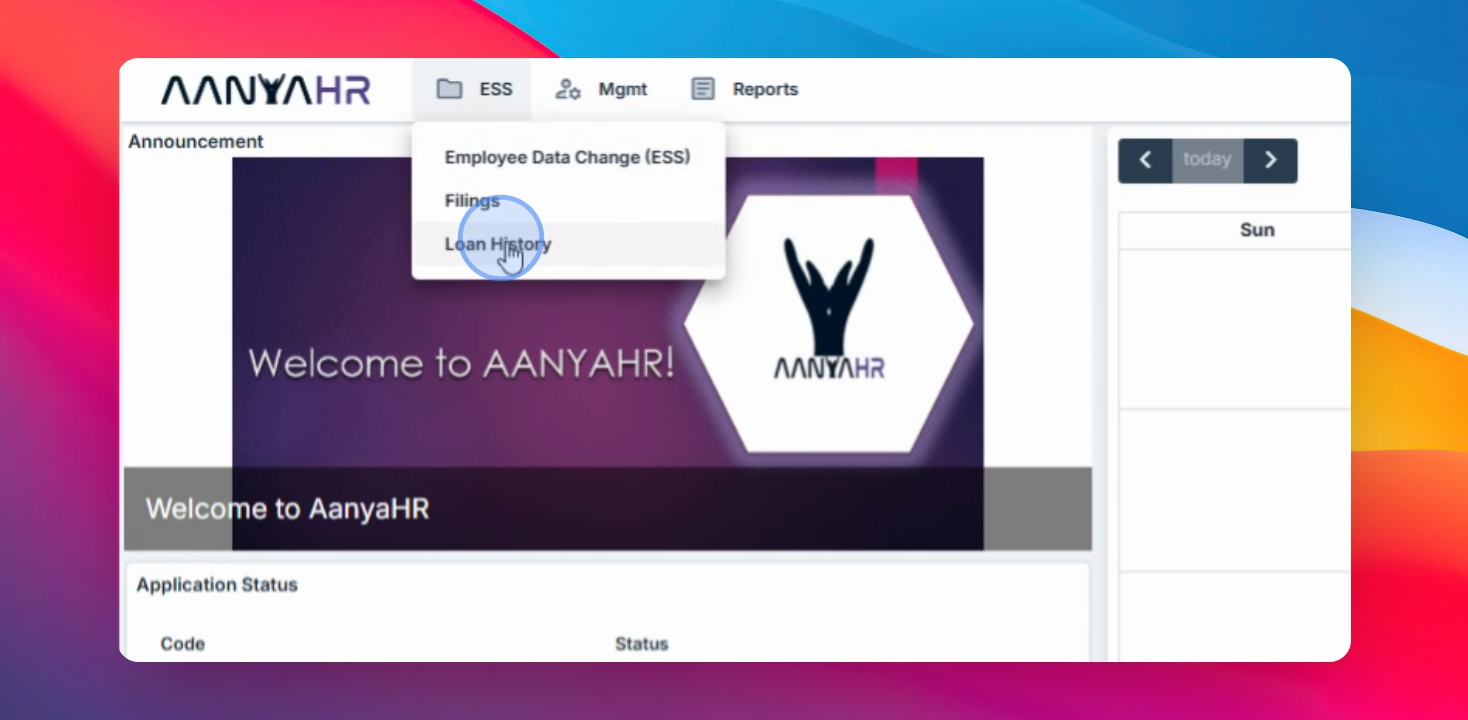
Task: Open the Mgmt menu
Action: (601, 89)
